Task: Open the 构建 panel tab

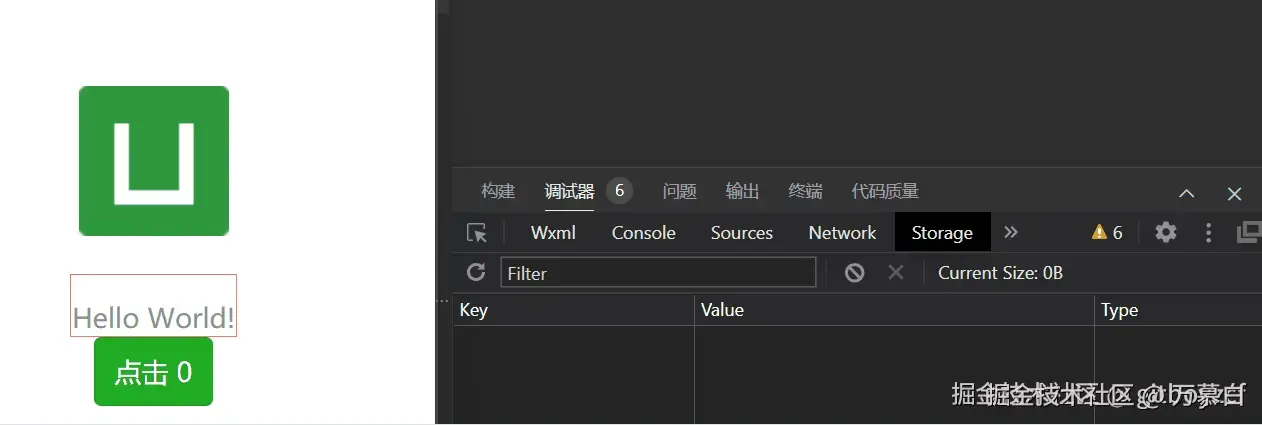Action: [x=498, y=191]
